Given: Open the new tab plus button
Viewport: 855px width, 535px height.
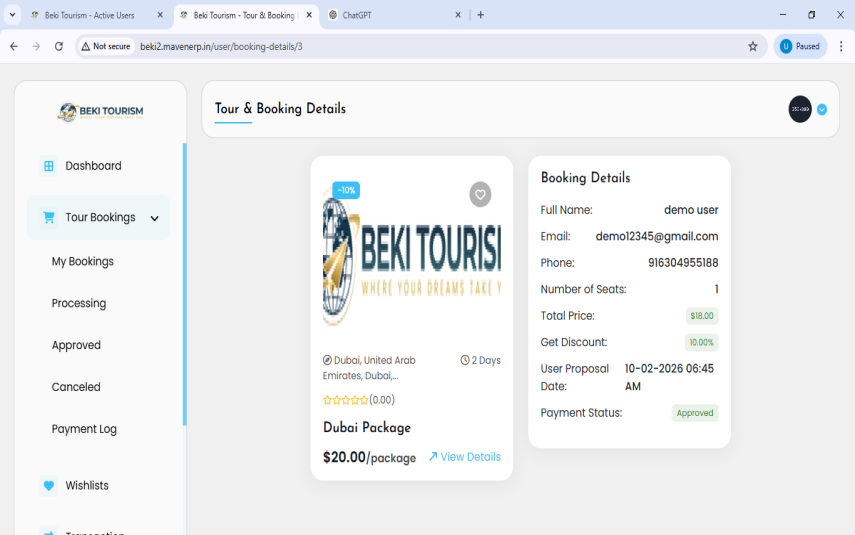Looking at the screenshot, I should (x=481, y=15).
